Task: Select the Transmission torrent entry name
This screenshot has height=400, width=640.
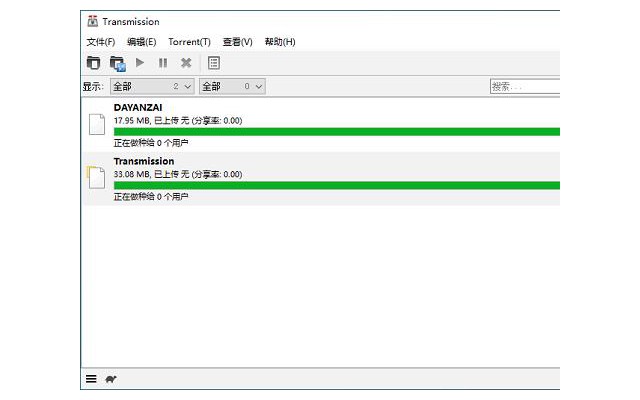Action: pyautogui.click(x=144, y=161)
